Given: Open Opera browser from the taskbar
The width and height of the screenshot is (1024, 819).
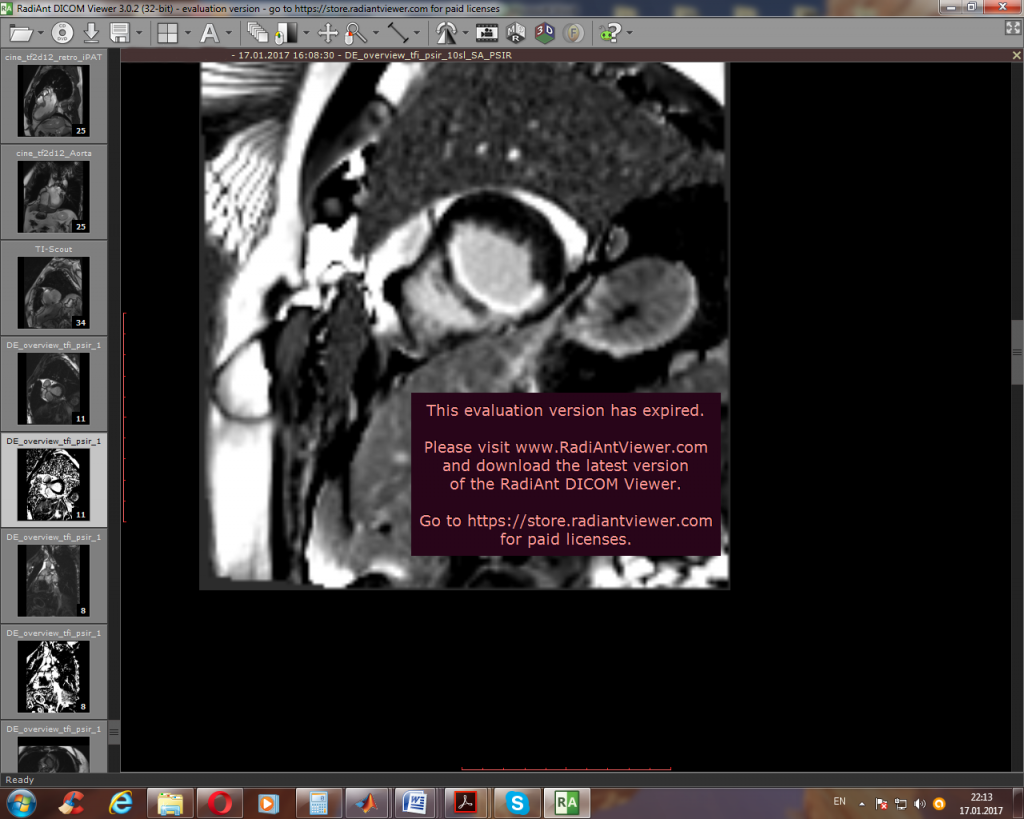Looking at the screenshot, I should (x=219, y=803).
